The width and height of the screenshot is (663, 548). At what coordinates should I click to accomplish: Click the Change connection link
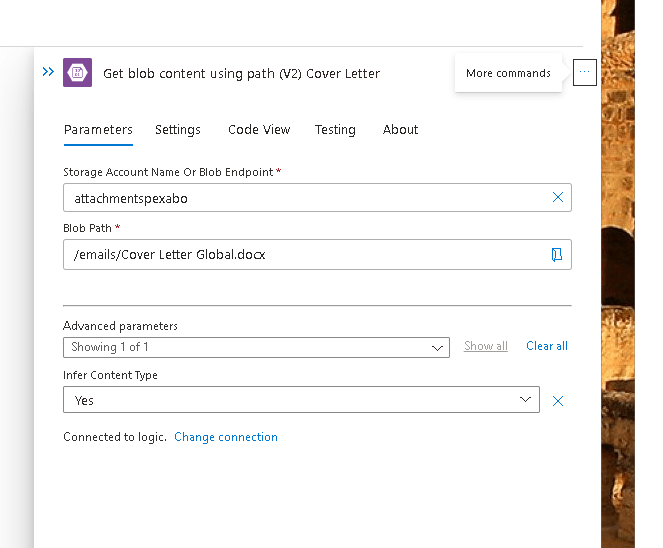tap(226, 437)
